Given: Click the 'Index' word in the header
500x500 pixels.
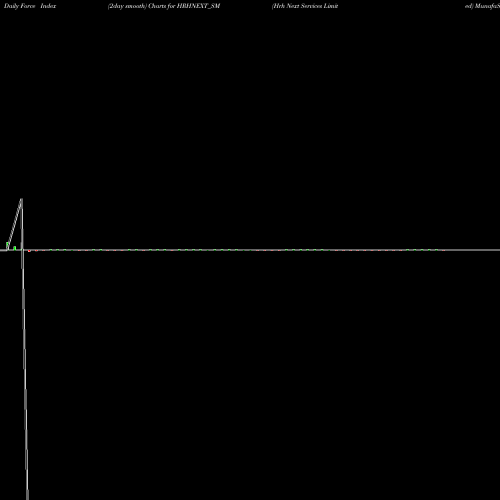Looking at the screenshot, I should 48,6.
